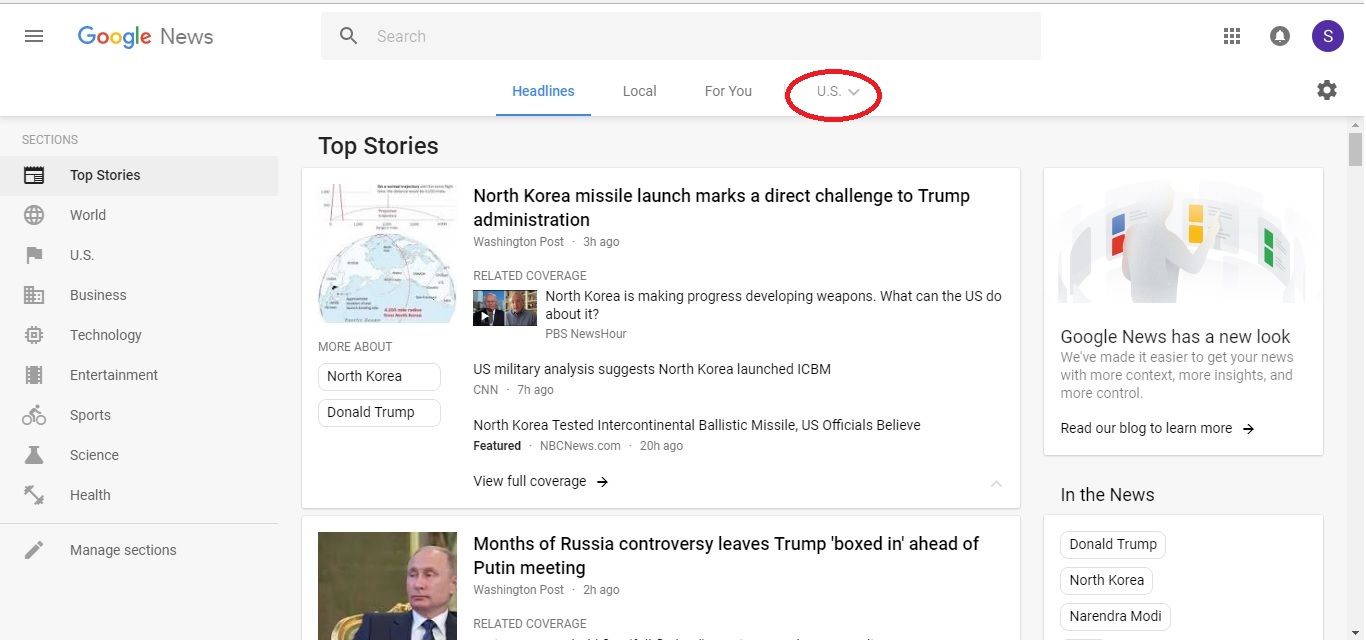
Task: Switch to the Headlines tab
Action: pyautogui.click(x=543, y=91)
